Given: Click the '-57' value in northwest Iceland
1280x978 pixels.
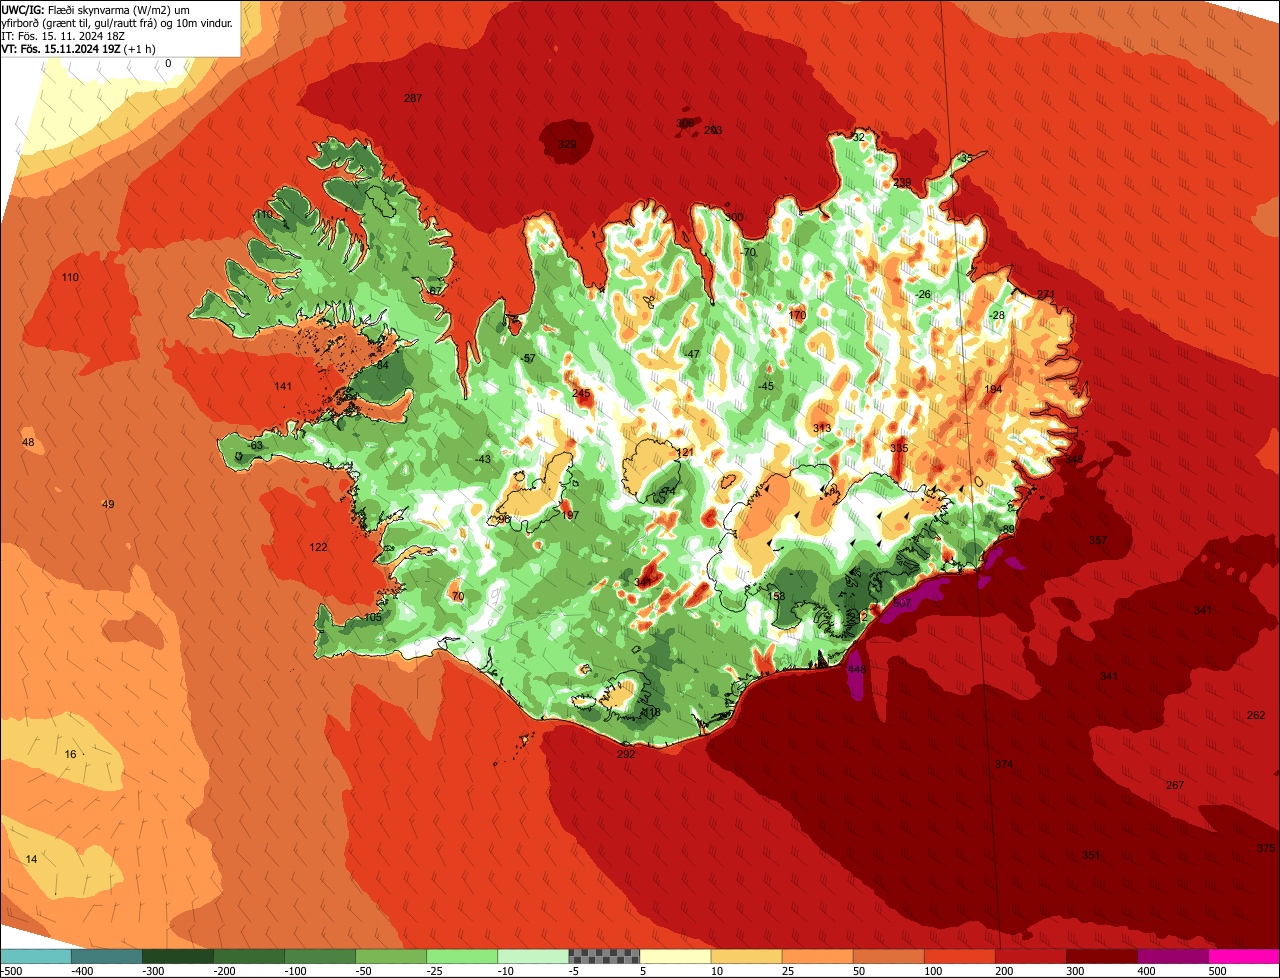Looking at the screenshot, I should (529, 358).
